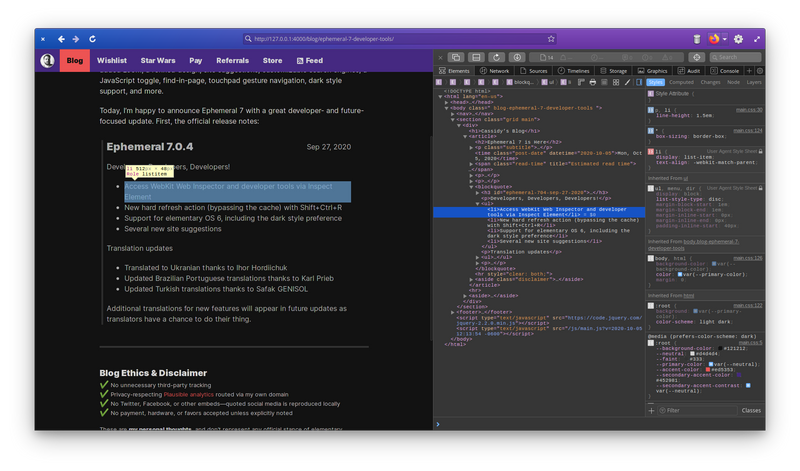Switch to the Sources tab
This screenshot has height=471, width=800.
(x=534, y=71)
